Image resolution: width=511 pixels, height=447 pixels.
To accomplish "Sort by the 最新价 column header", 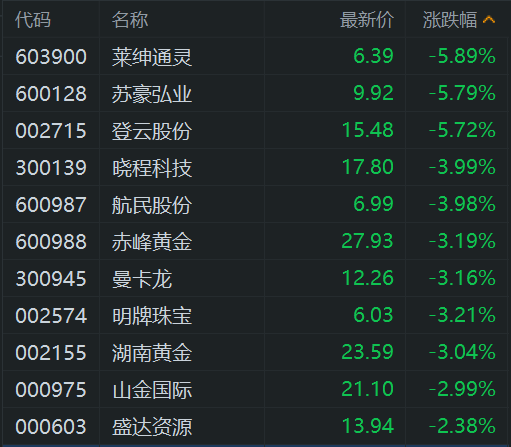I will coord(367,20).
